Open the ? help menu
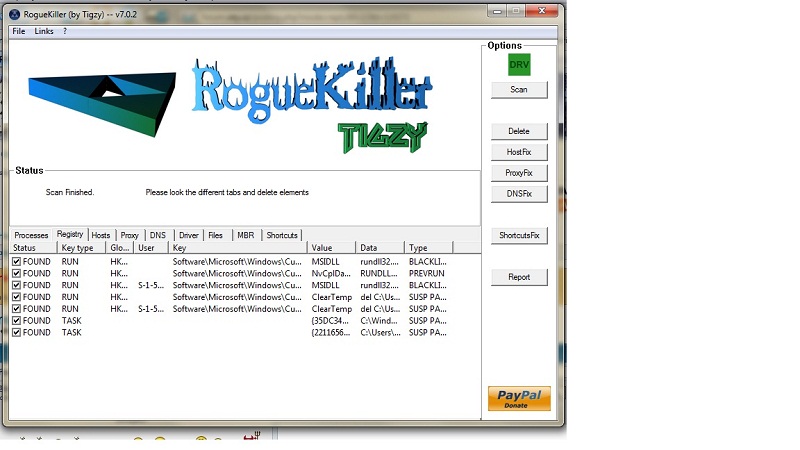The width and height of the screenshot is (800, 450). click(65, 31)
